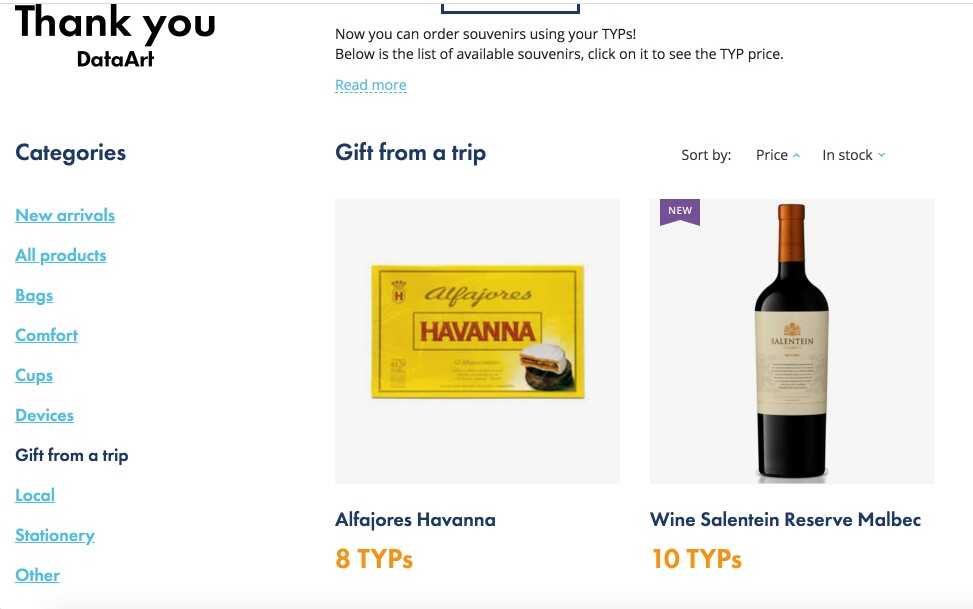Open the Local category
Image resolution: width=973 pixels, height=609 pixels.
coord(35,495)
